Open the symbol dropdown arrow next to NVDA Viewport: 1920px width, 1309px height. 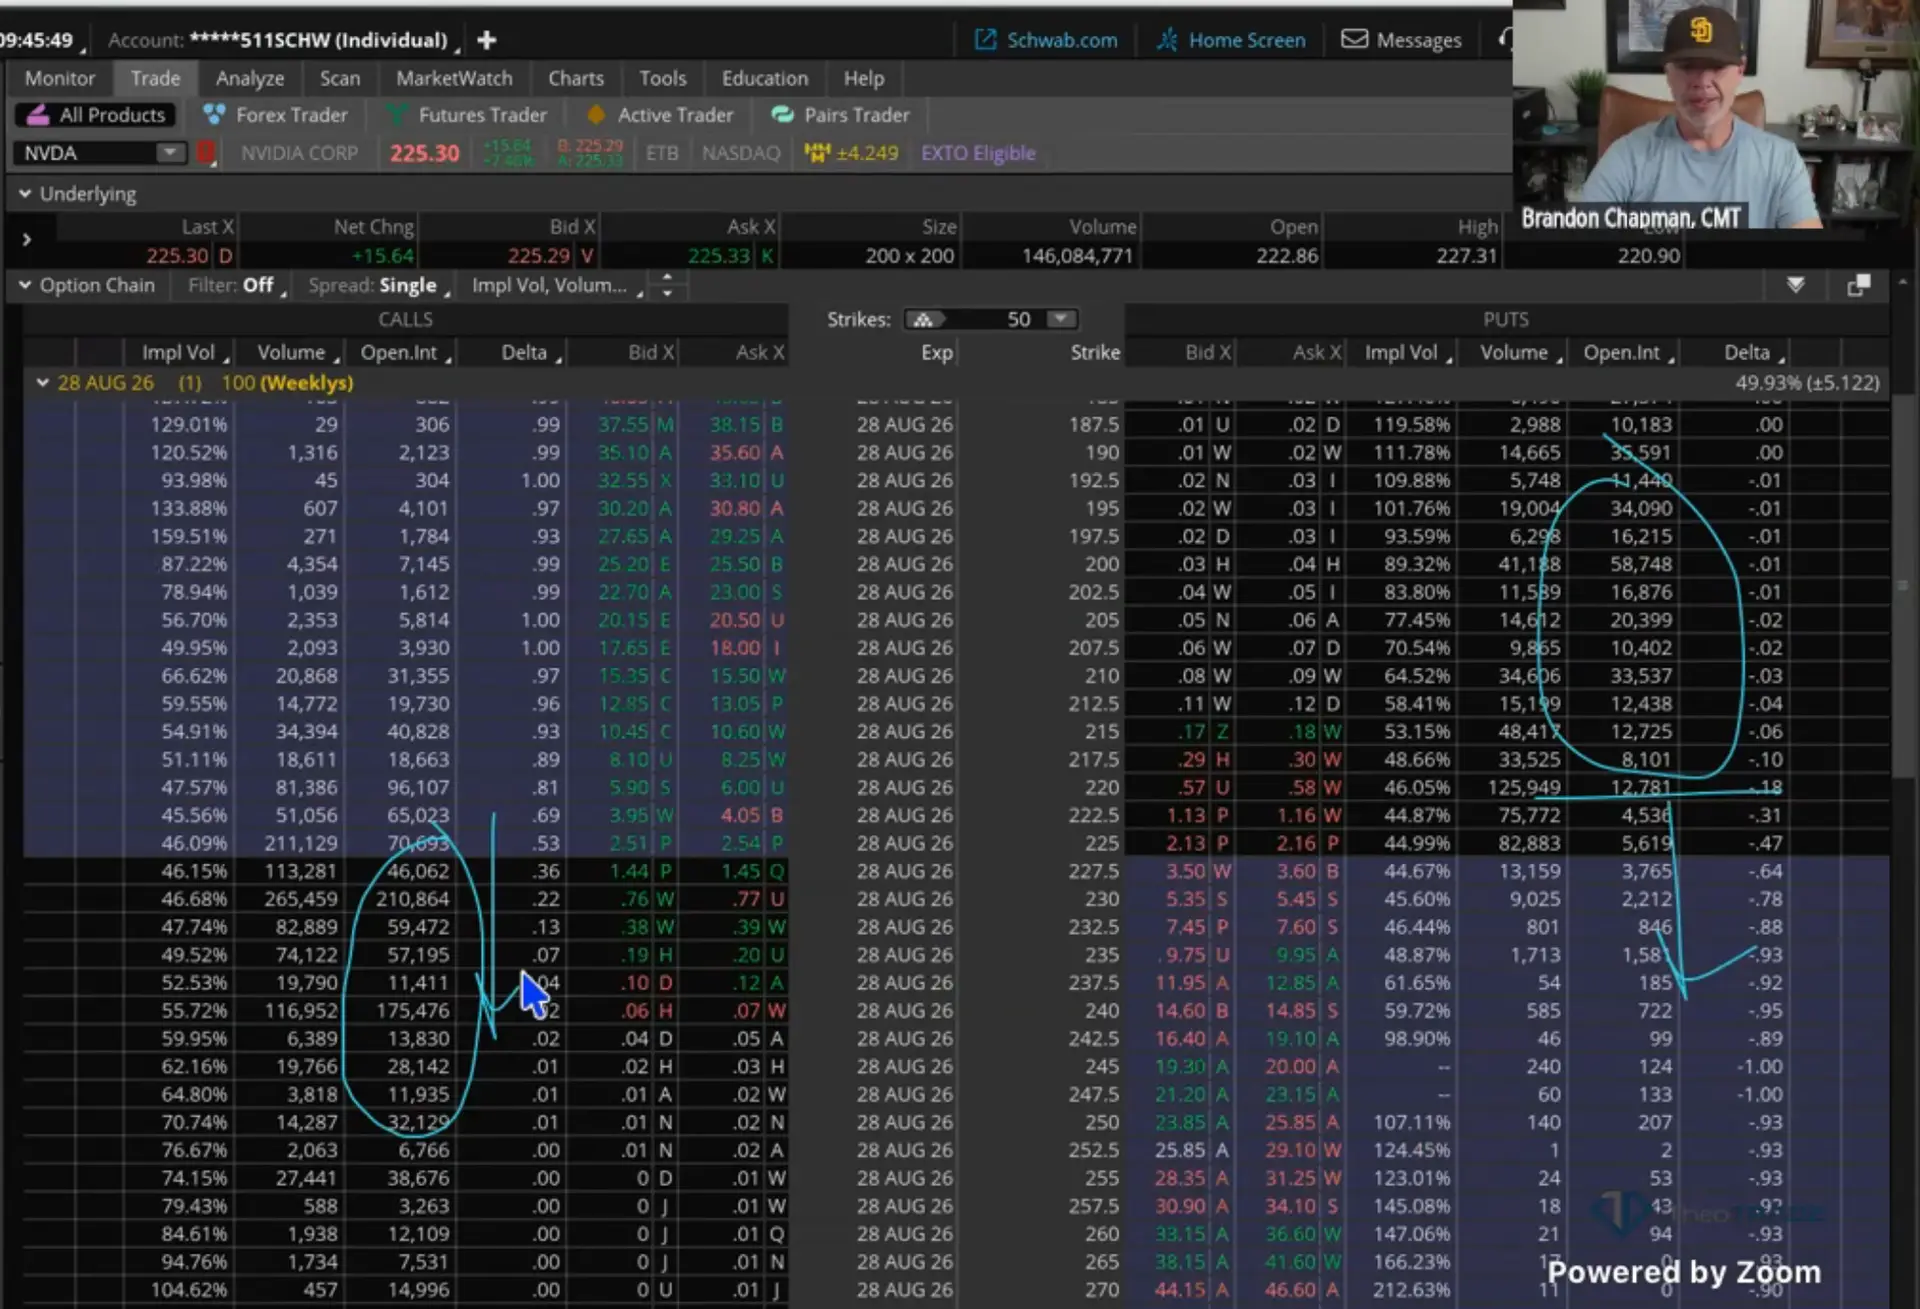click(170, 153)
